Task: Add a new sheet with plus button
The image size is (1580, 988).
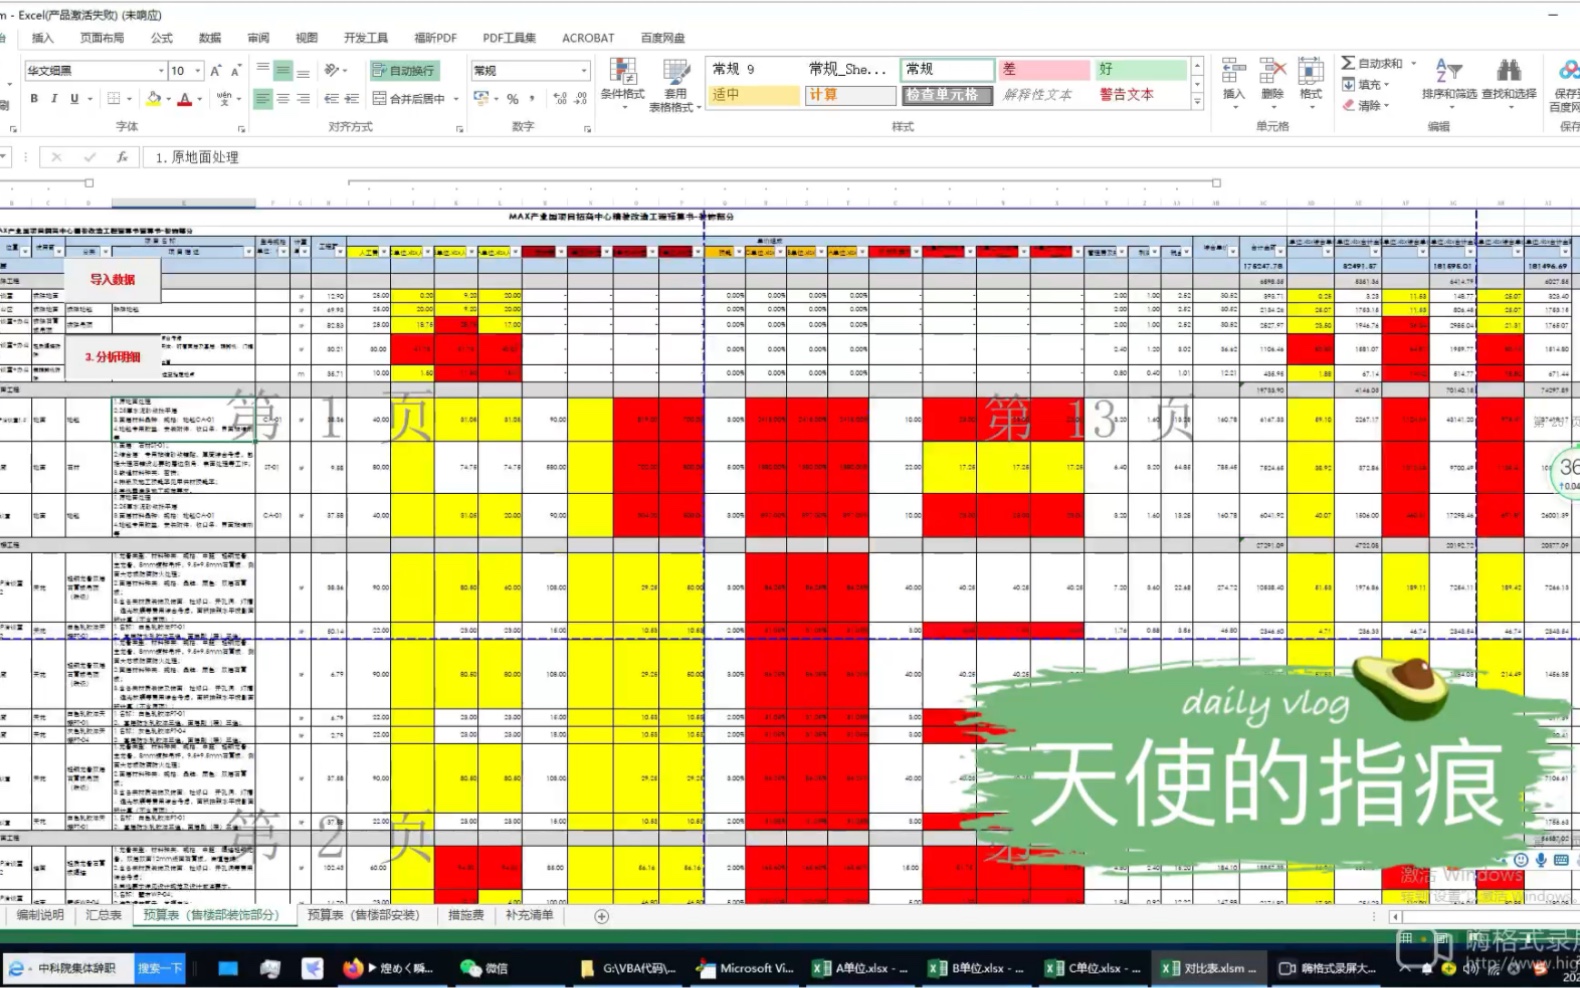Action: click(601, 916)
